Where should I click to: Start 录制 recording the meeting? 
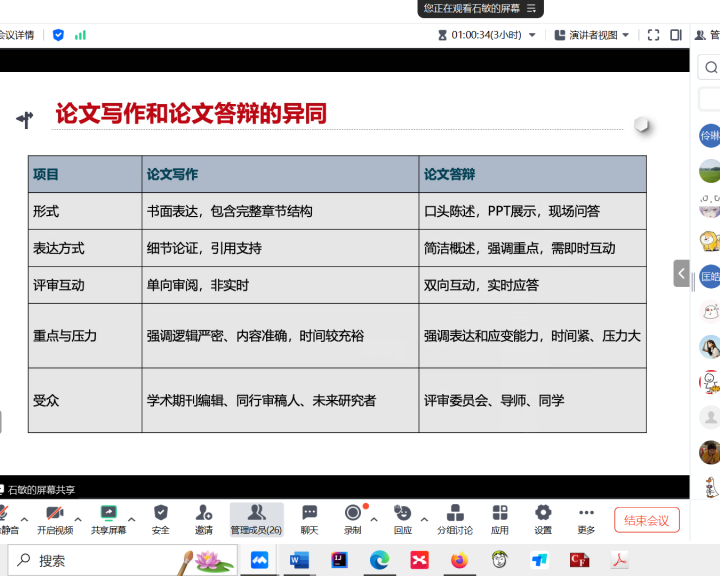pyautogui.click(x=353, y=519)
